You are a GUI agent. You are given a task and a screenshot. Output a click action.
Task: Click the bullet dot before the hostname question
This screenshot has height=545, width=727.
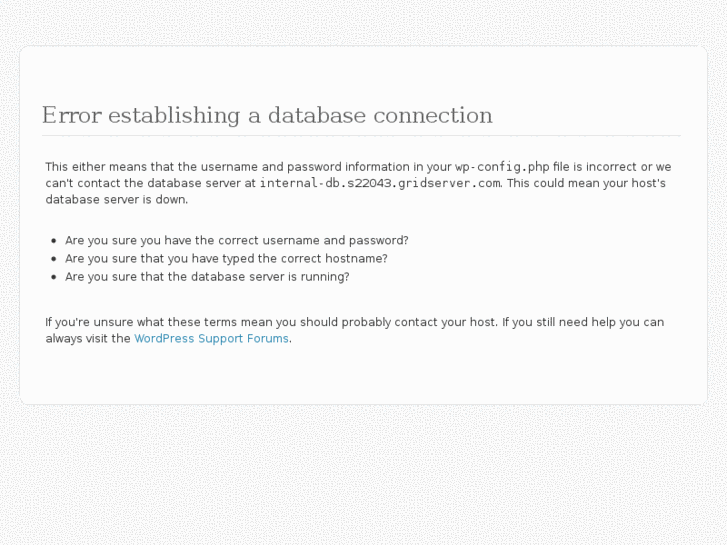click(53, 259)
